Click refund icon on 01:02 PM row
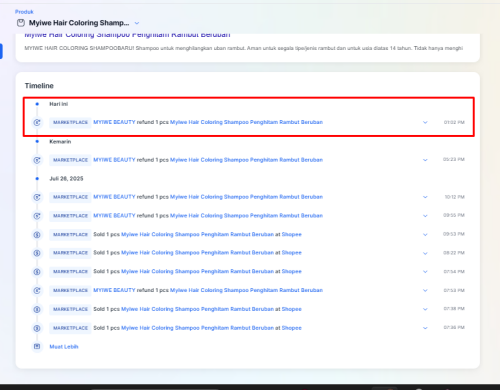The height and width of the screenshot is (390, 500). click(37, 122)
